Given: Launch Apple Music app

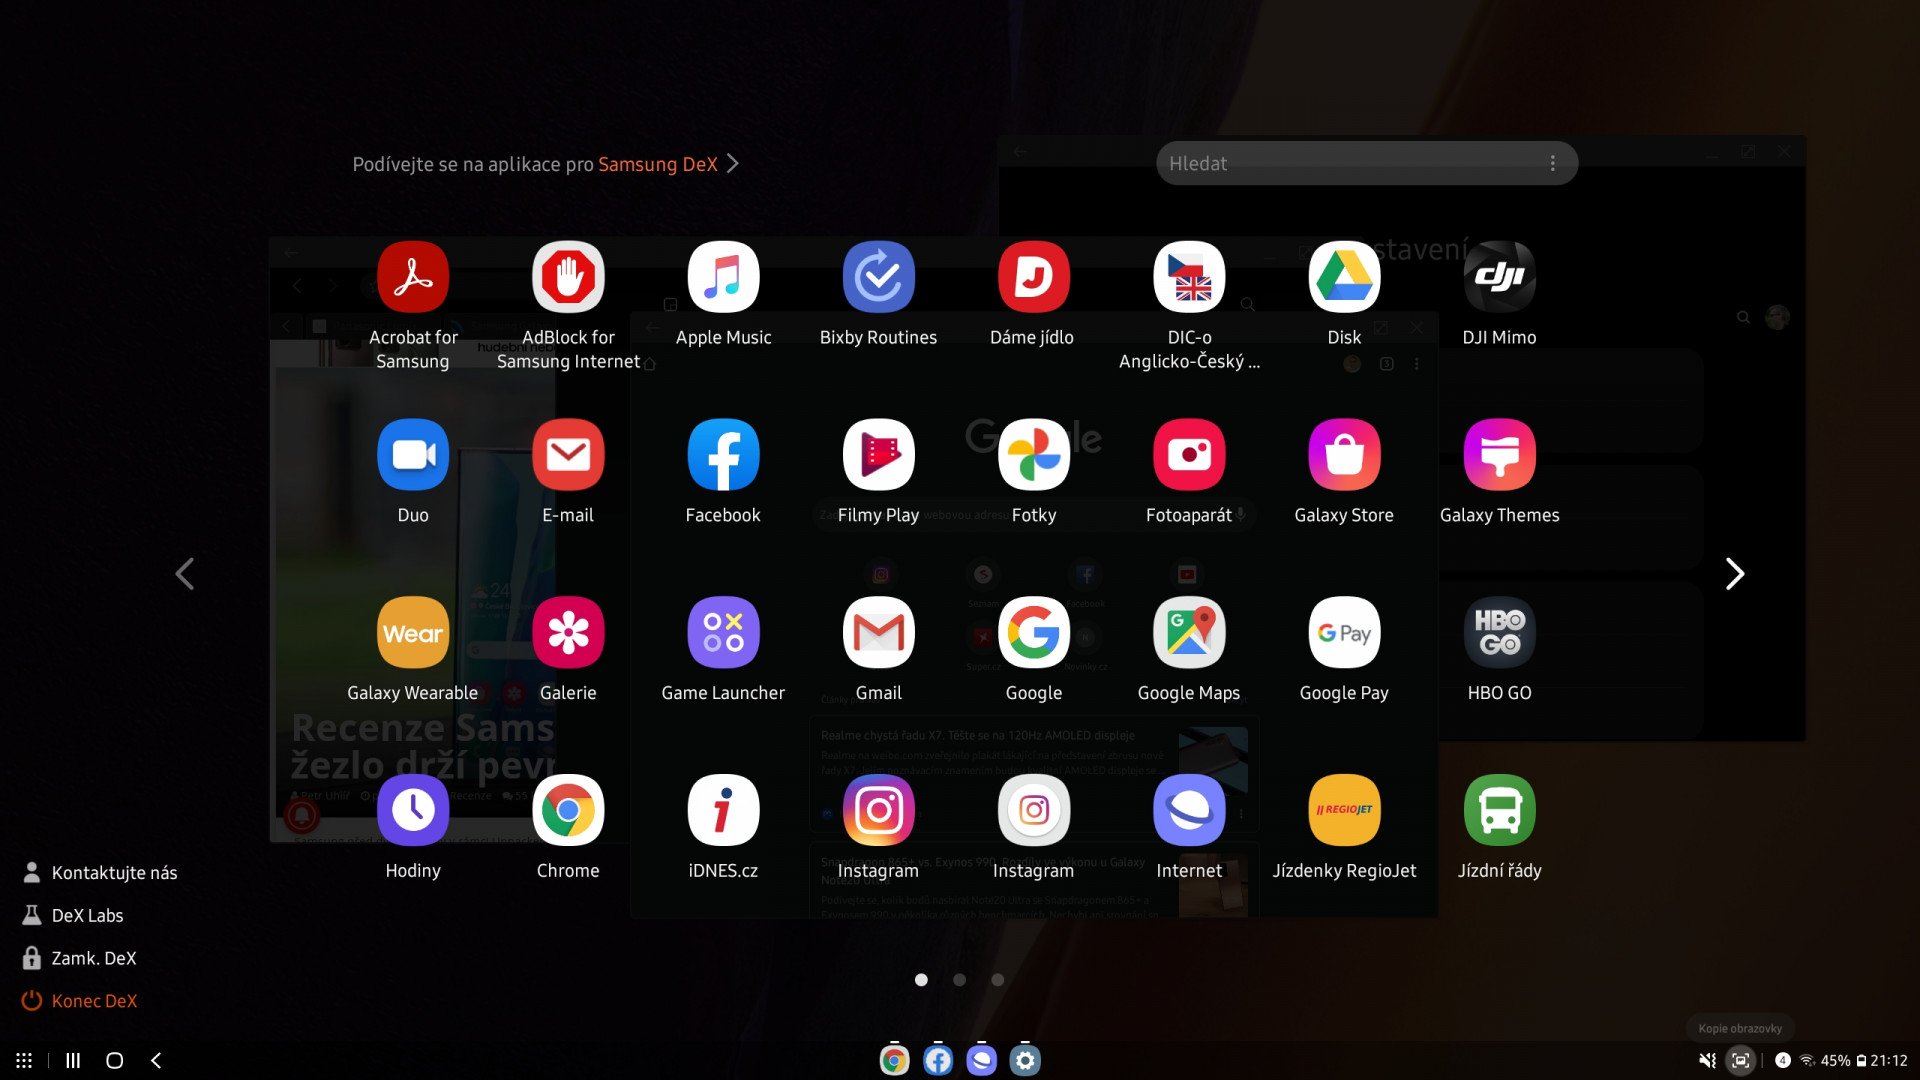Looking at the screenshot, I should (723, 278).
